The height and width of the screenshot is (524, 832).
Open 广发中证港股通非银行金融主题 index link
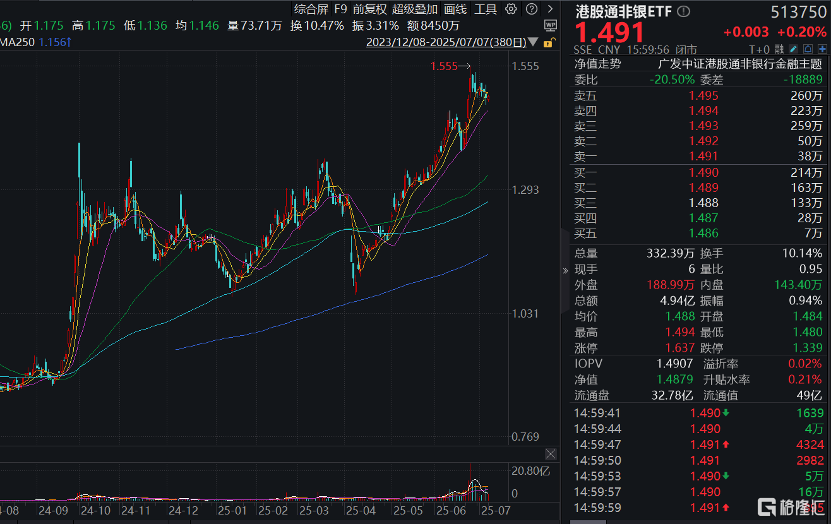point(740,64)
